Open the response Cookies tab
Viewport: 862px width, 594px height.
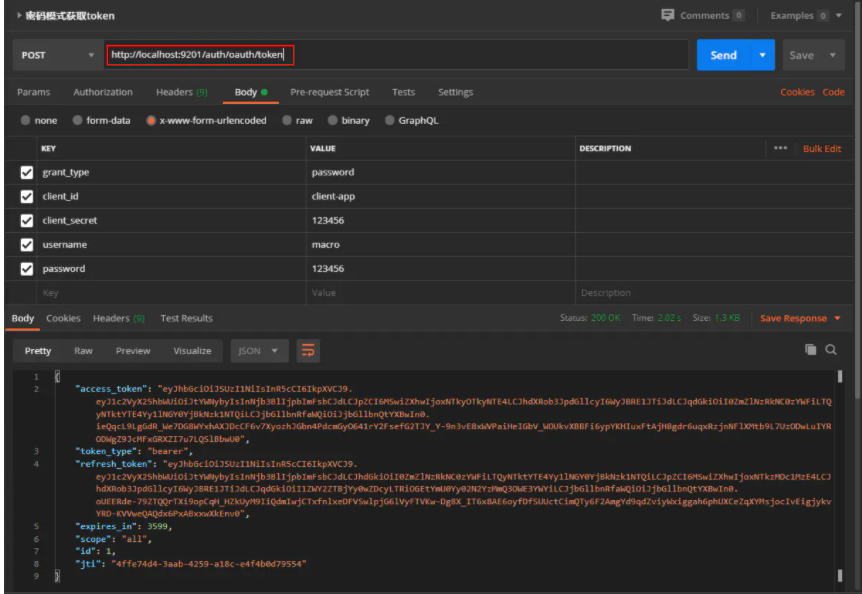[63, 318]
